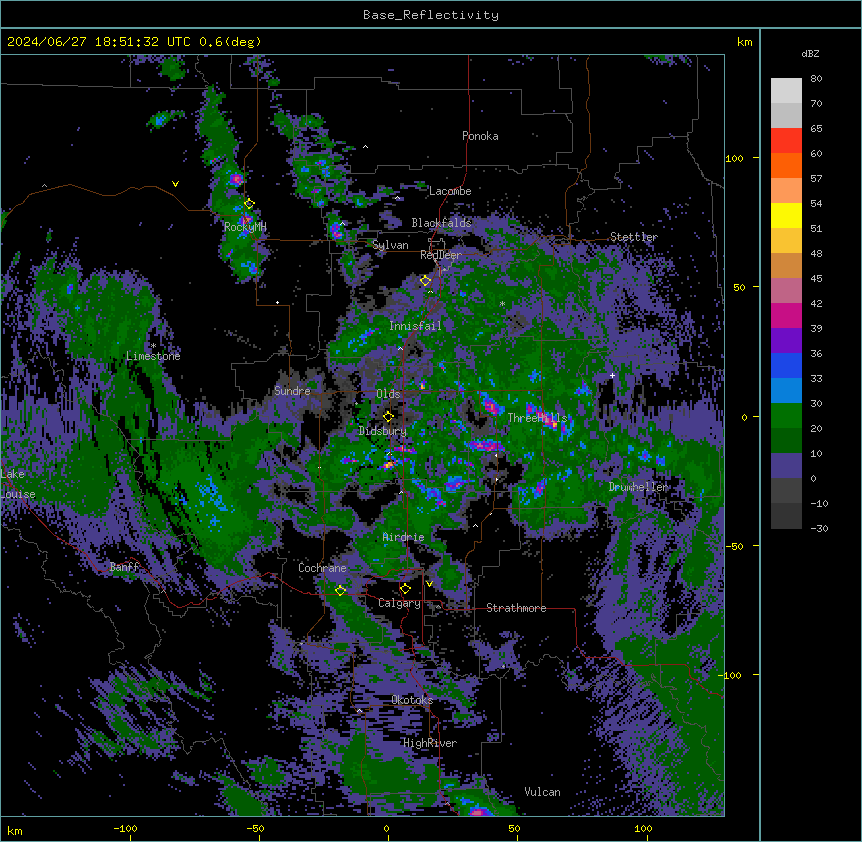Viewport: 862px width, 842px height.
Task: Click the RockyMH map label
Action: [x=245, y=227]
